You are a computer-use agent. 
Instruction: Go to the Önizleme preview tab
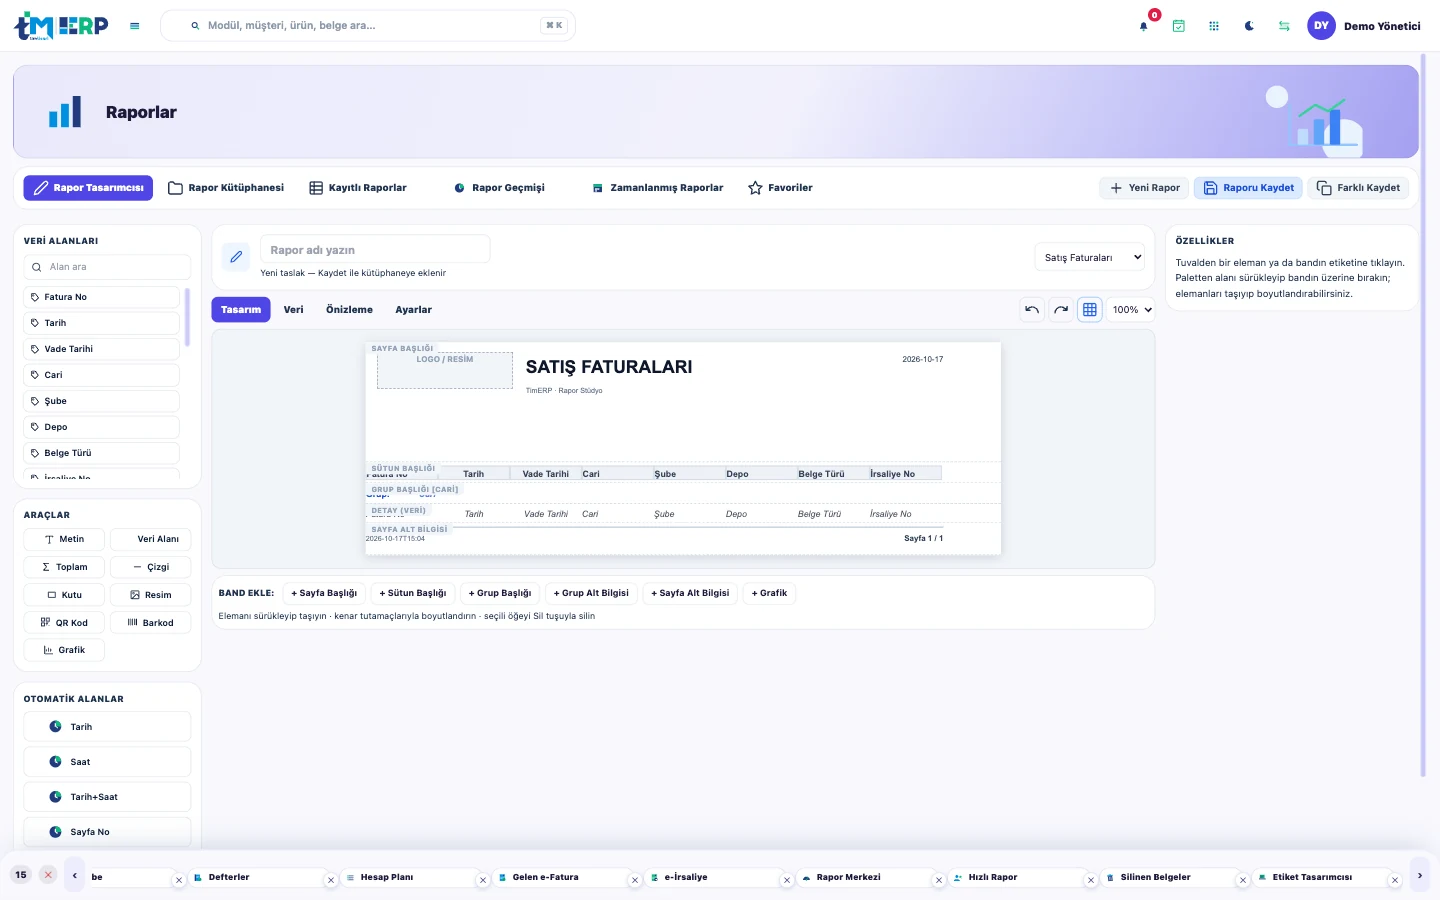click(x=349, y=310)
